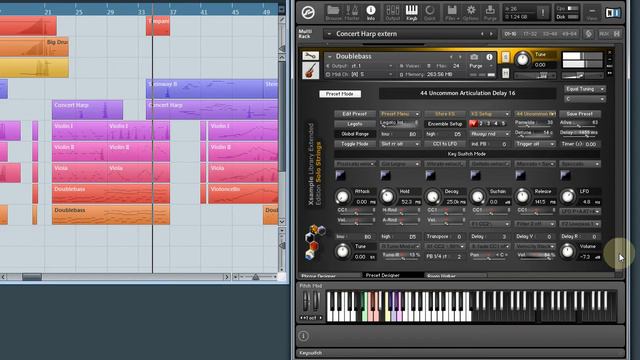The image size is (640, 360).
Task: Open the Equal Tuning dropdown
Action: 584,89
